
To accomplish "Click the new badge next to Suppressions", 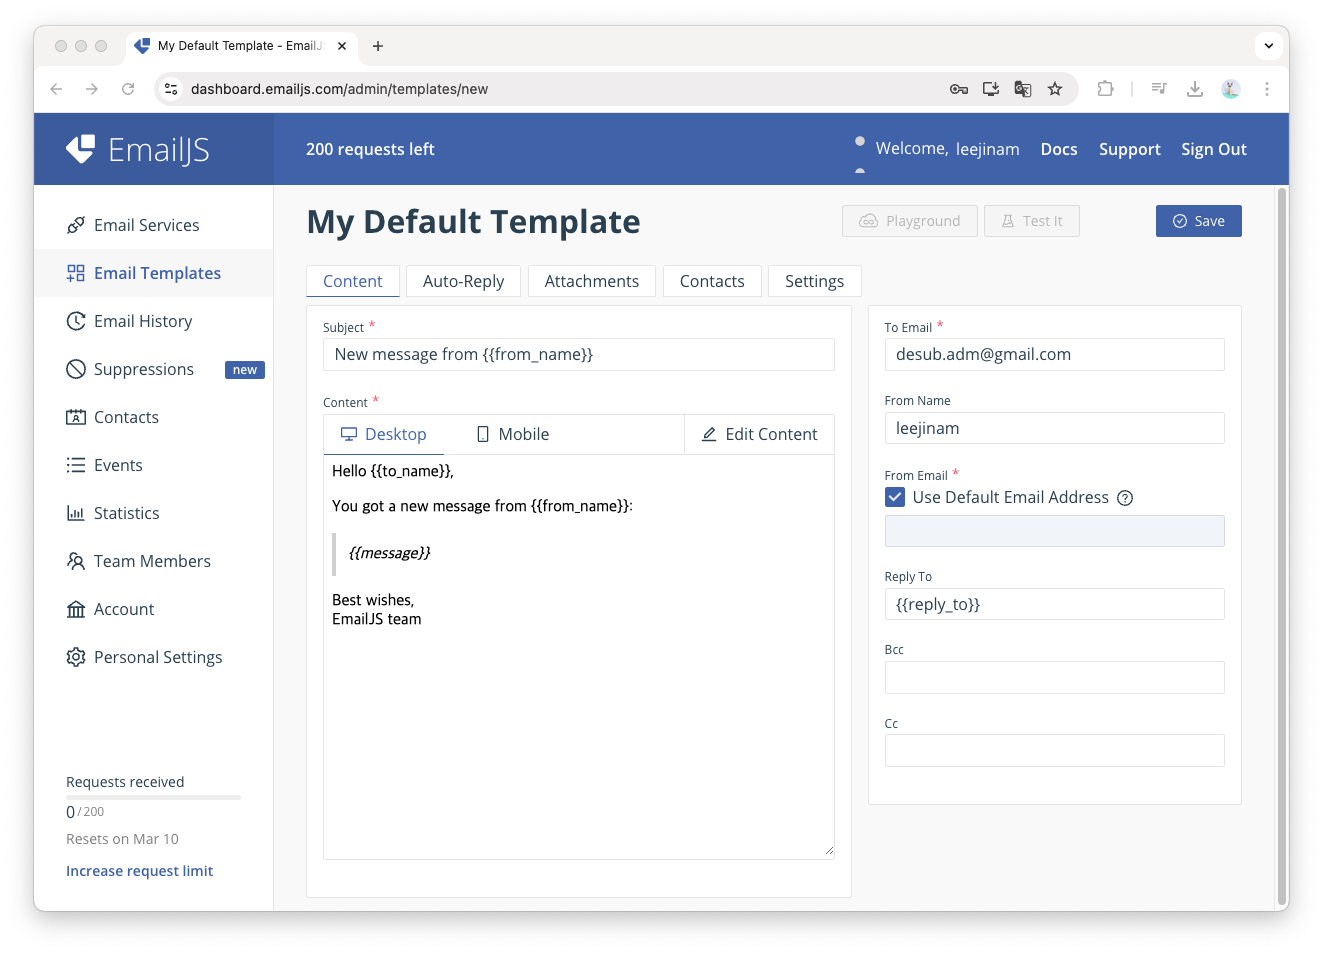I will pos(245,370).
